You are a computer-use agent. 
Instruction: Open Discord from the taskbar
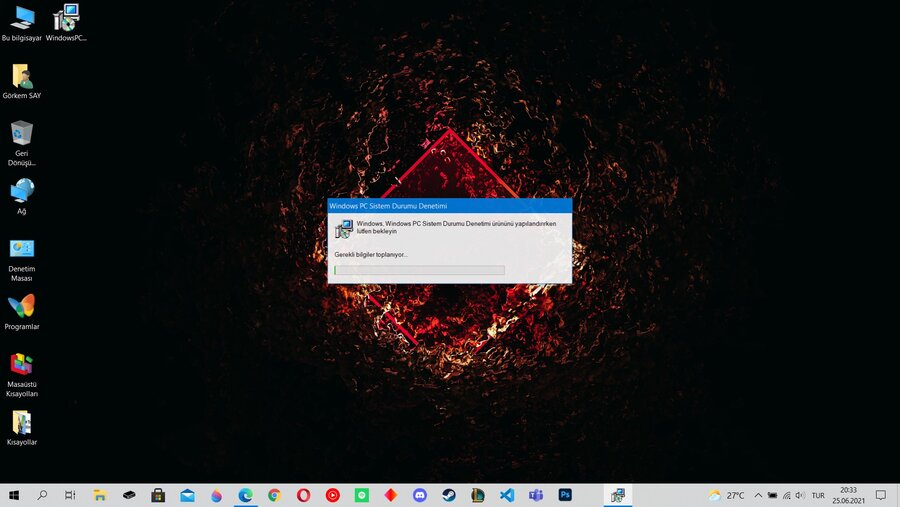point(420,495)
